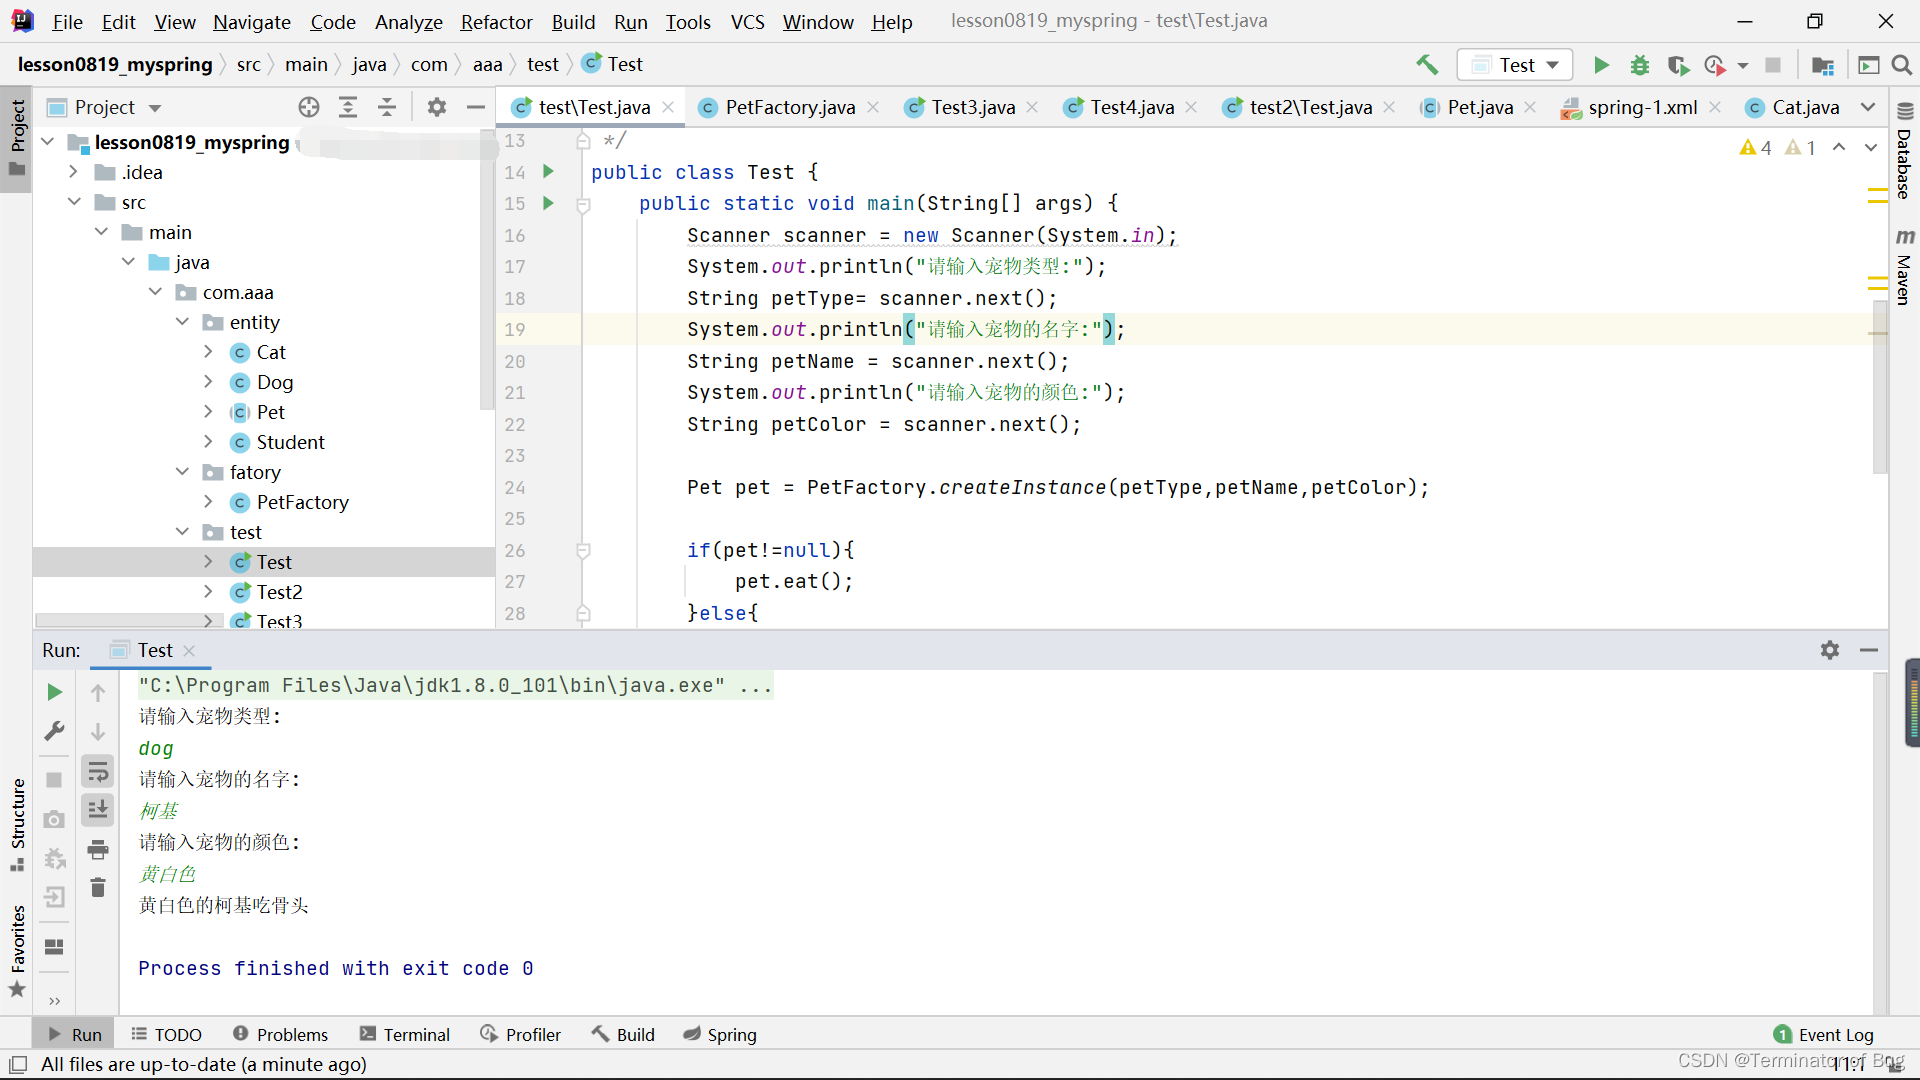
Task: Run Test with coverage icon
Action: tap(1678, 65)
